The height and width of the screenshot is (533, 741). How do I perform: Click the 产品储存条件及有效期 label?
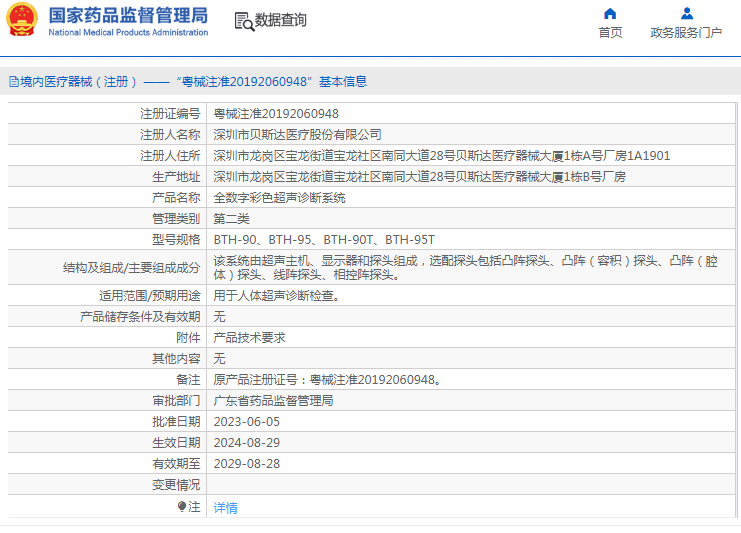(x=140, y=317)
